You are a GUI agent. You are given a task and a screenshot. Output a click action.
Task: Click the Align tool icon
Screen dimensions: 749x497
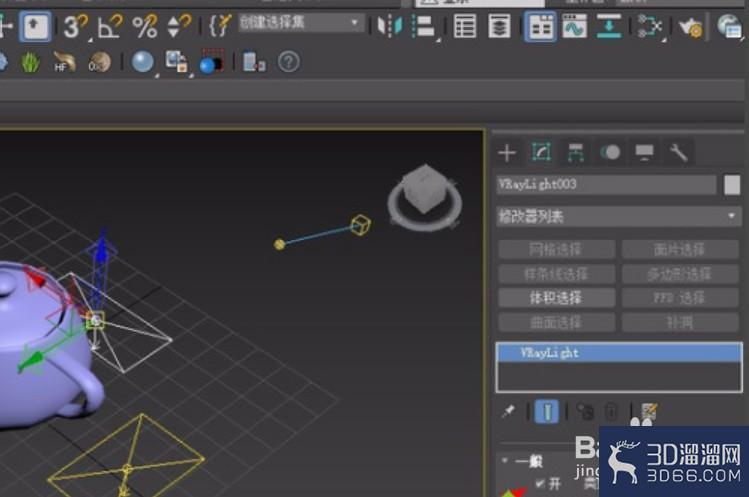[x=424, y=26]
